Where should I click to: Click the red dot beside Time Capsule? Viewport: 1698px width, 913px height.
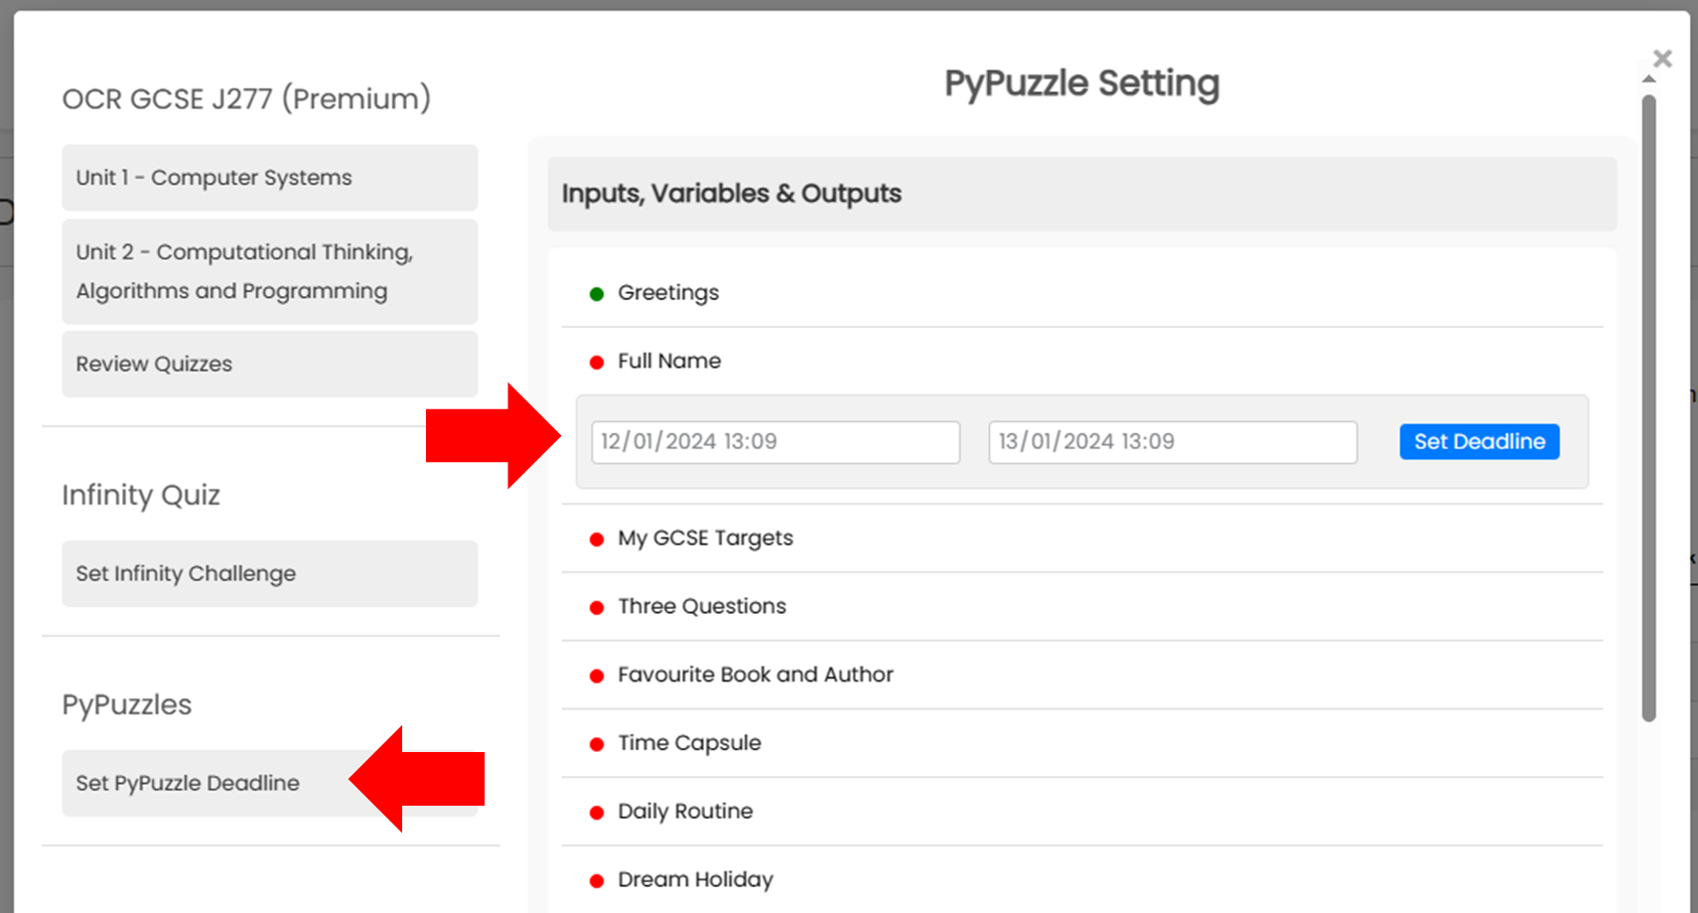597,744
